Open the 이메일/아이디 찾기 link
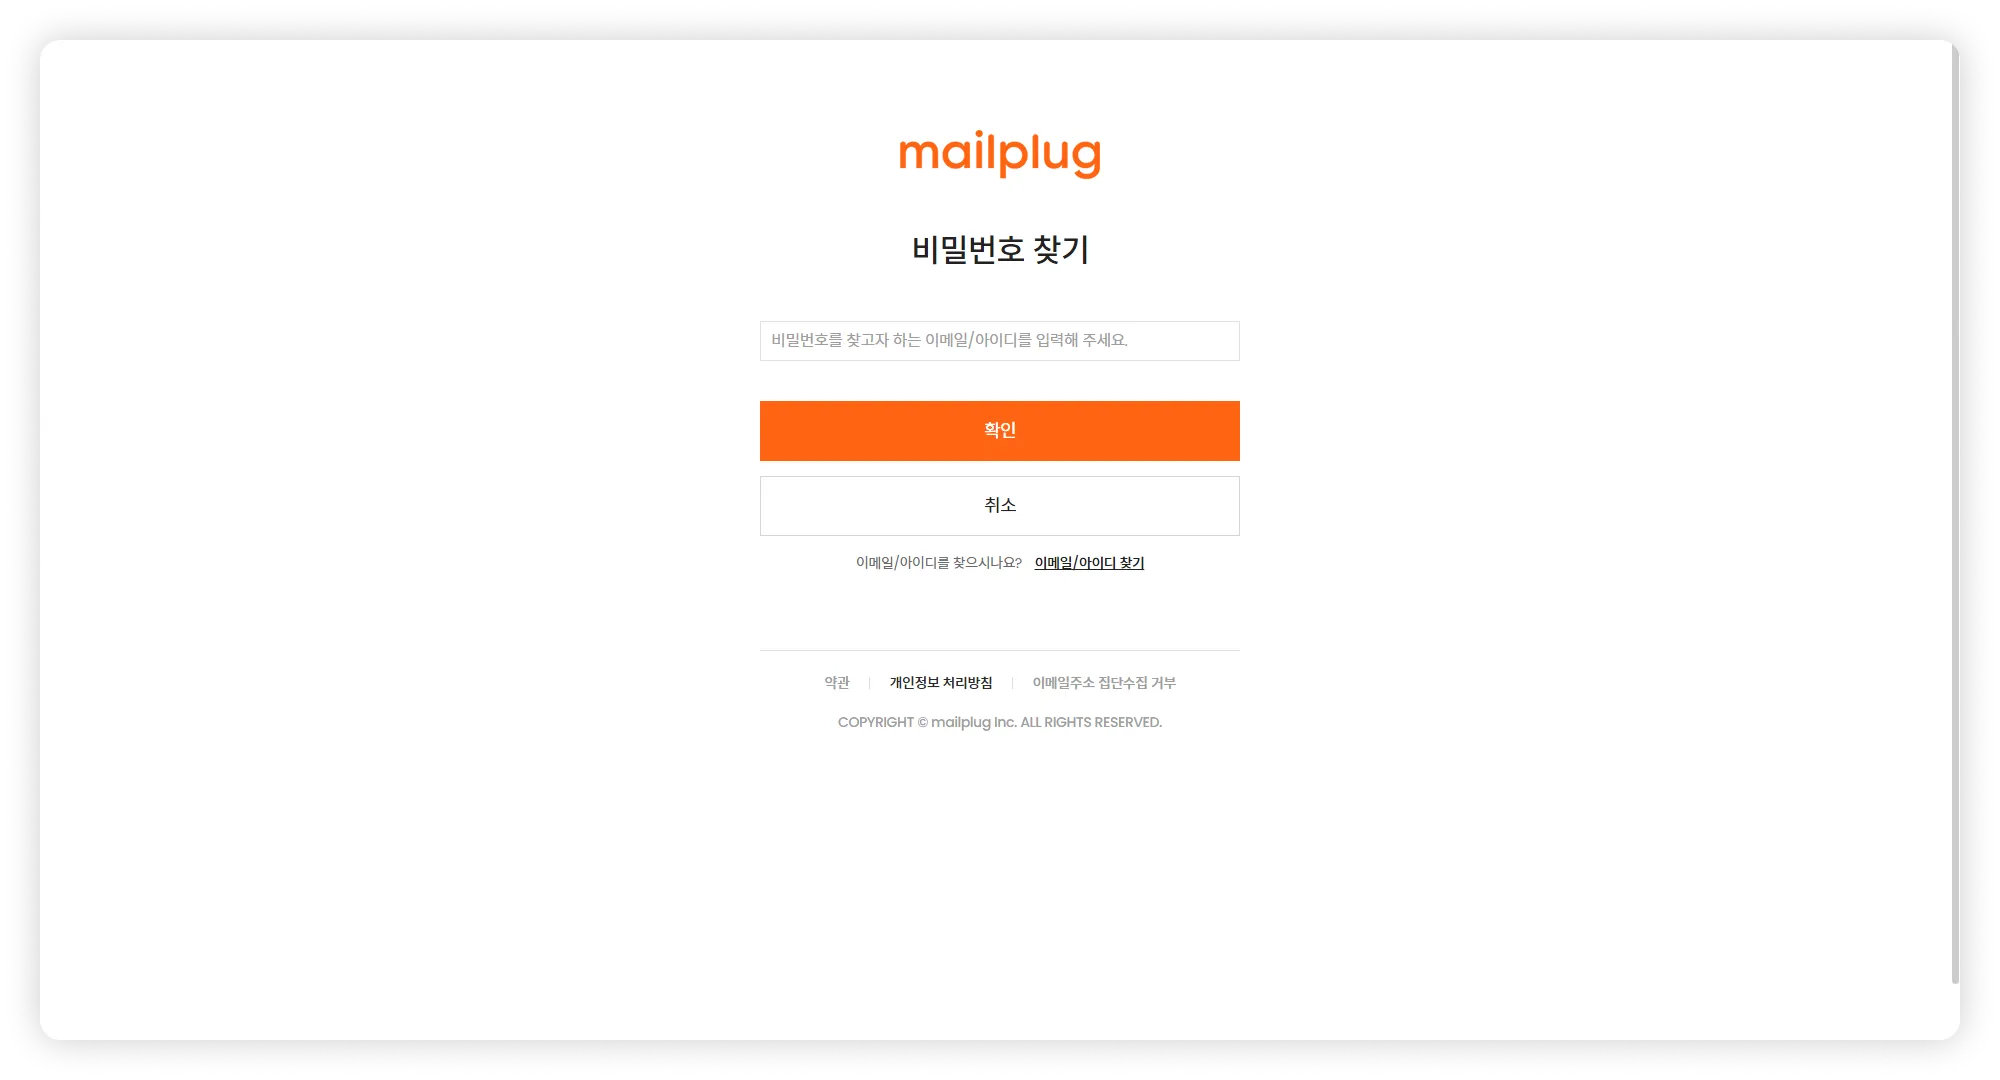 click(x=1089, y=563)
